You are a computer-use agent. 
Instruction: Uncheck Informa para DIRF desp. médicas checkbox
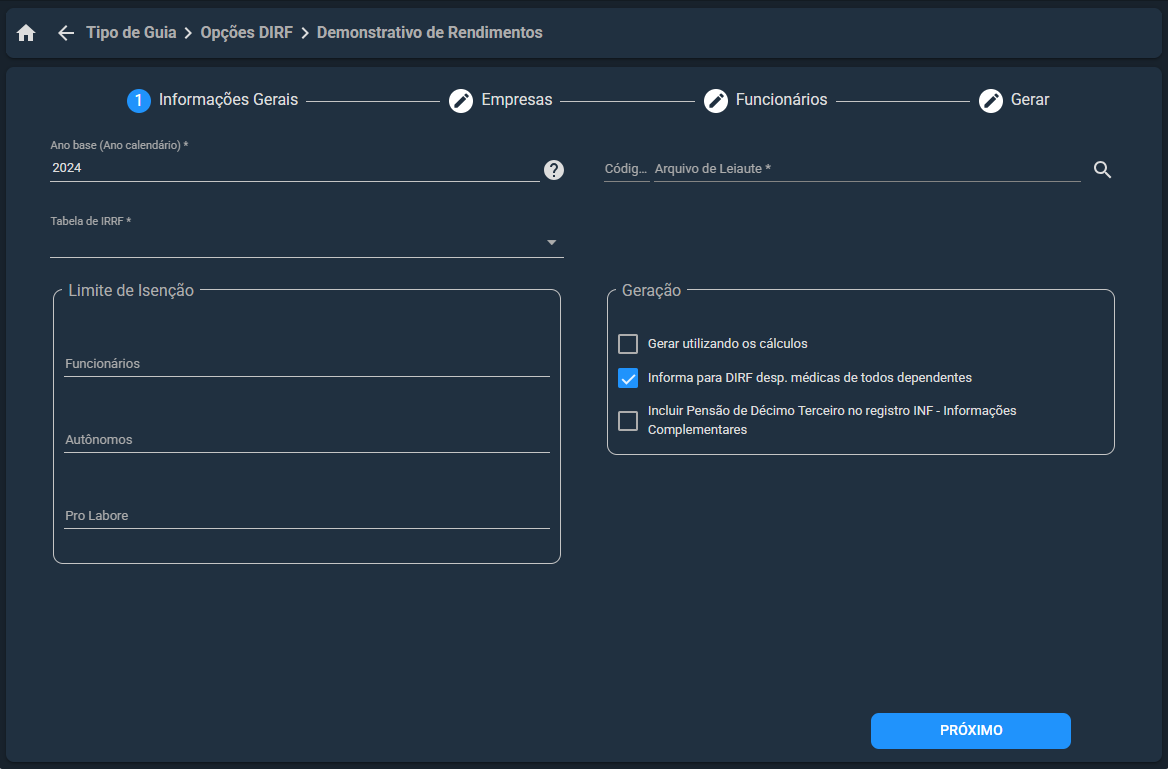point(628,378)
